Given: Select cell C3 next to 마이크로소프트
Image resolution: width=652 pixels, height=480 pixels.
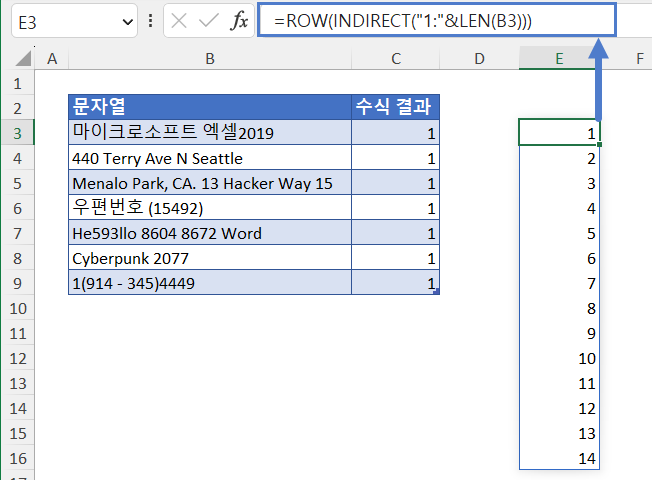Looking at the screenshot, I should click(395, 132).
